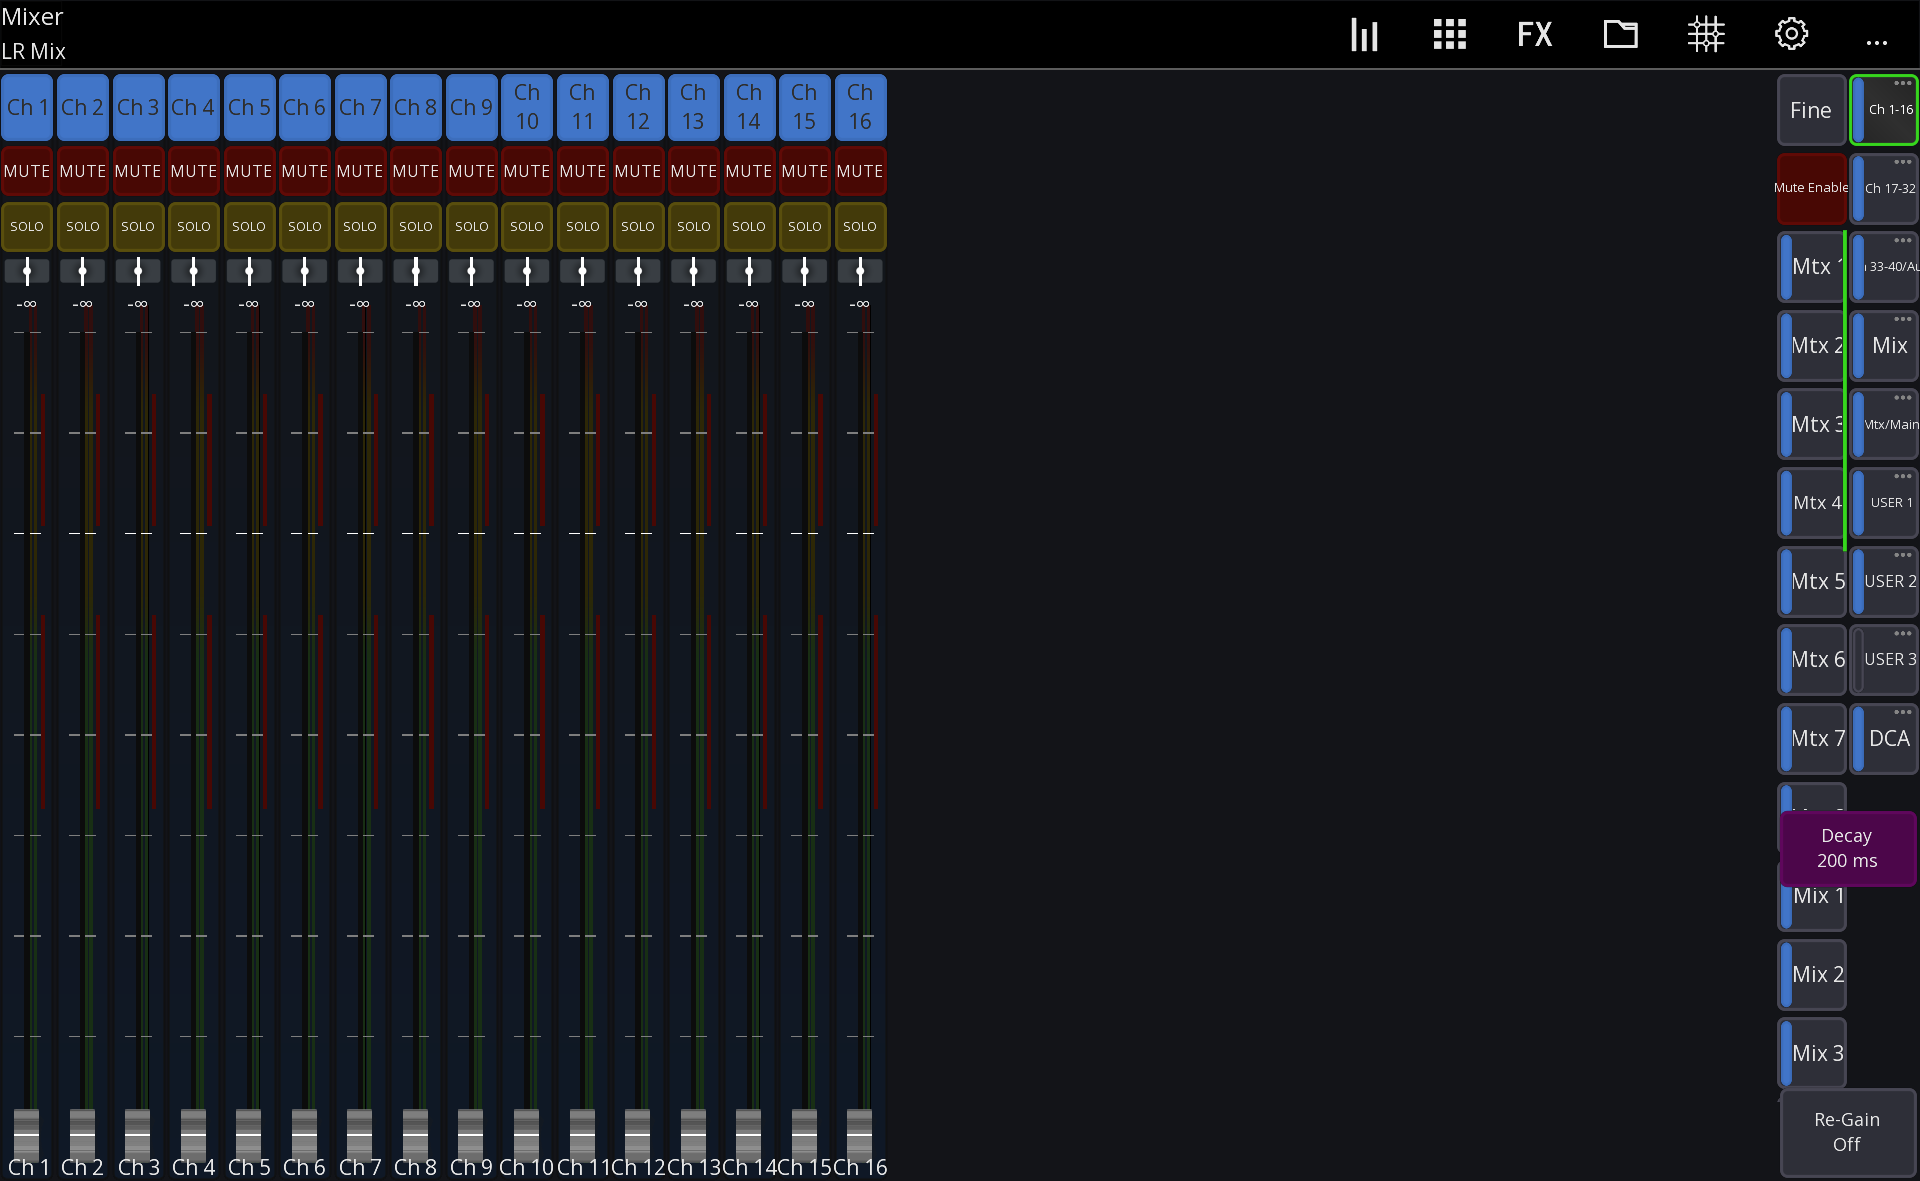Open options dots on Ch 1-16 layer
The height and width of the screenshot is (1181, 1920).
coord(1902,83)
